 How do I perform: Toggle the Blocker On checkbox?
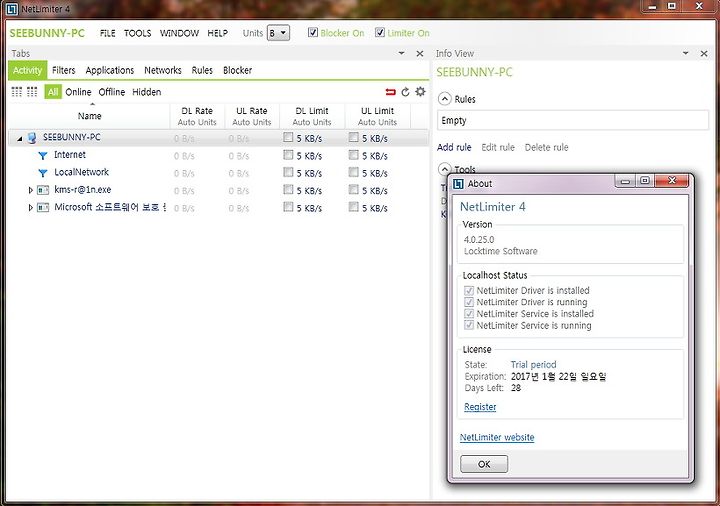pyautogui.click(x=313, y=32)
